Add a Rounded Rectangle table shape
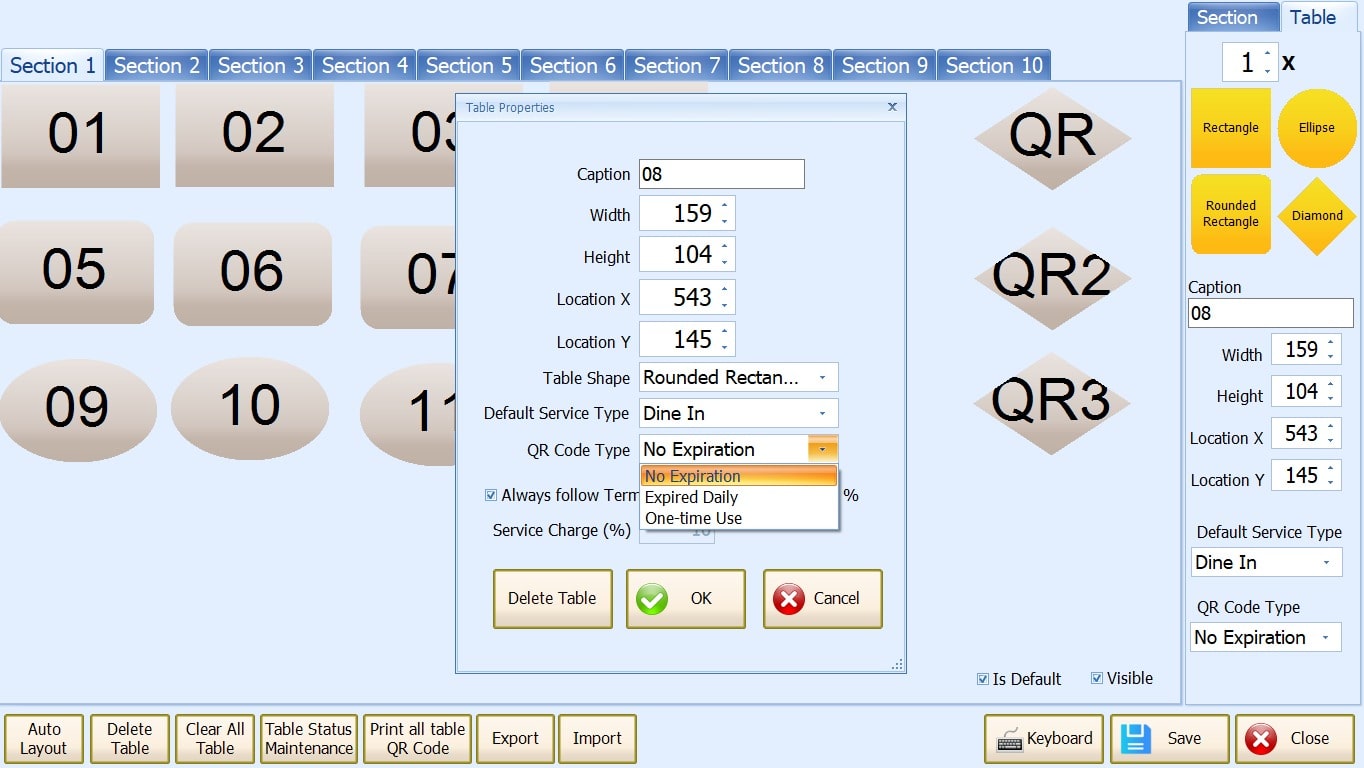1364x768 pixels. [1230, 214]
